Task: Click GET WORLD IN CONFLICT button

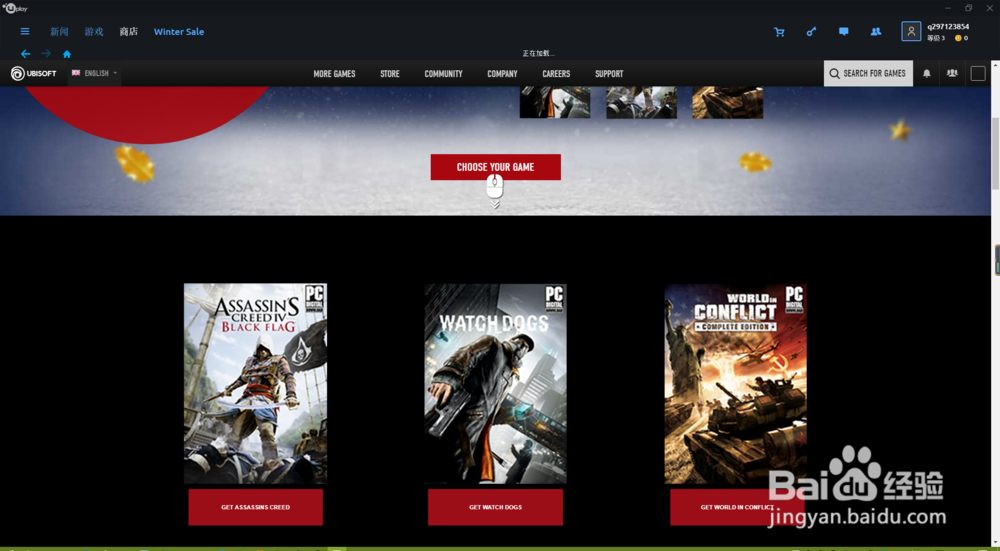Action: pos(737,507)
